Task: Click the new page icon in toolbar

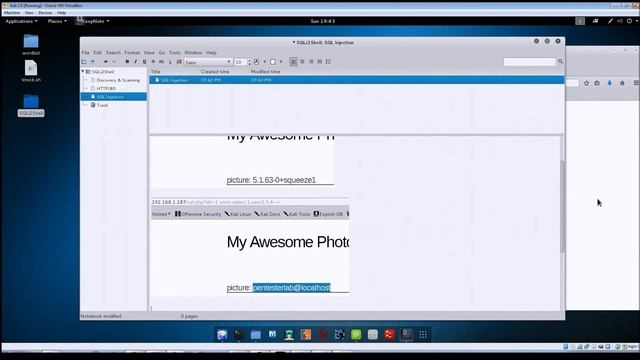Action: click(x=93, y=62)
